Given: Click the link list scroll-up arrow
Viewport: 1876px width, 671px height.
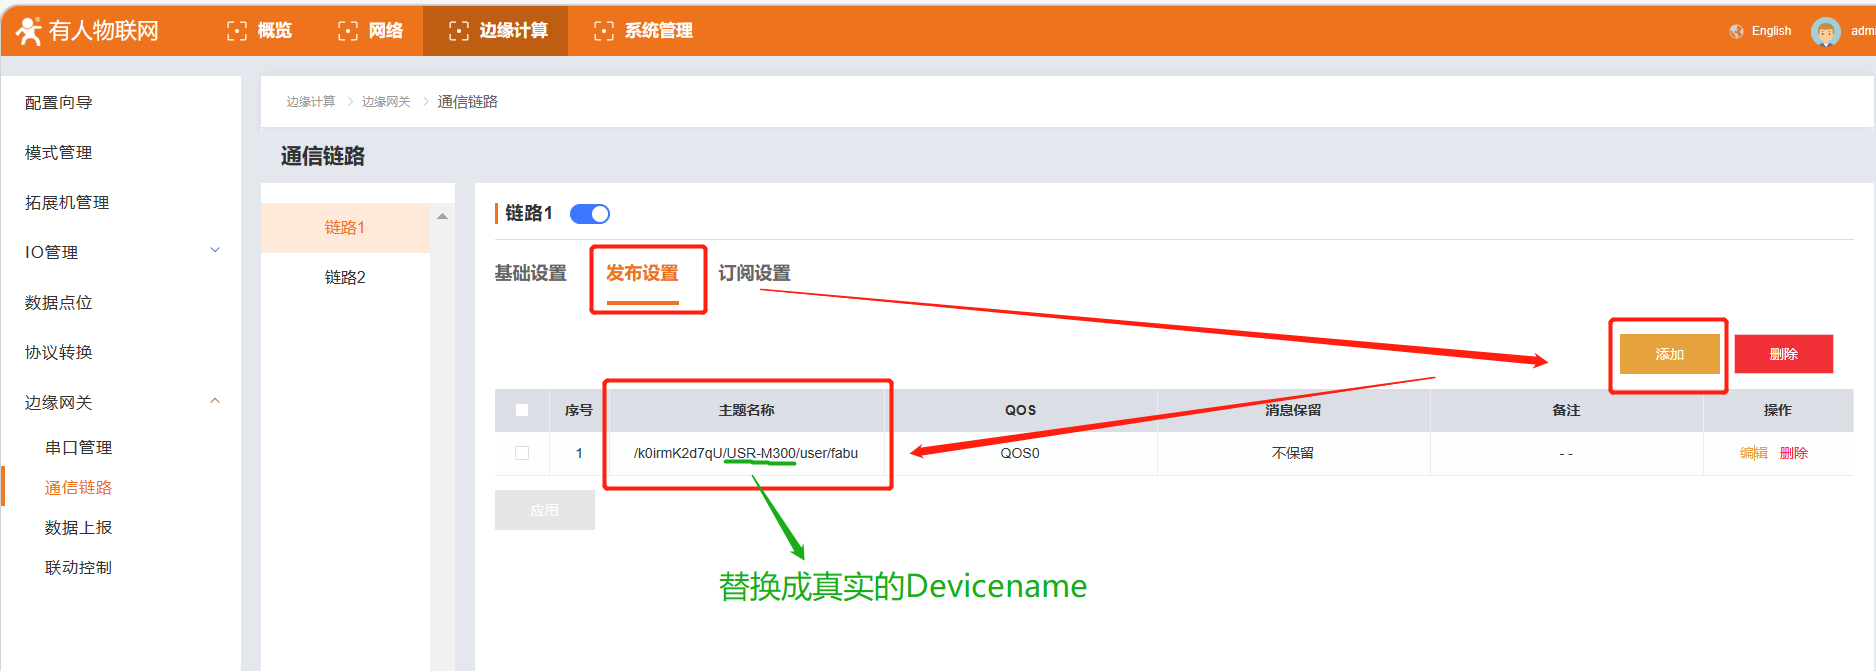Looking at the screenshot, I should coord(442,216).
